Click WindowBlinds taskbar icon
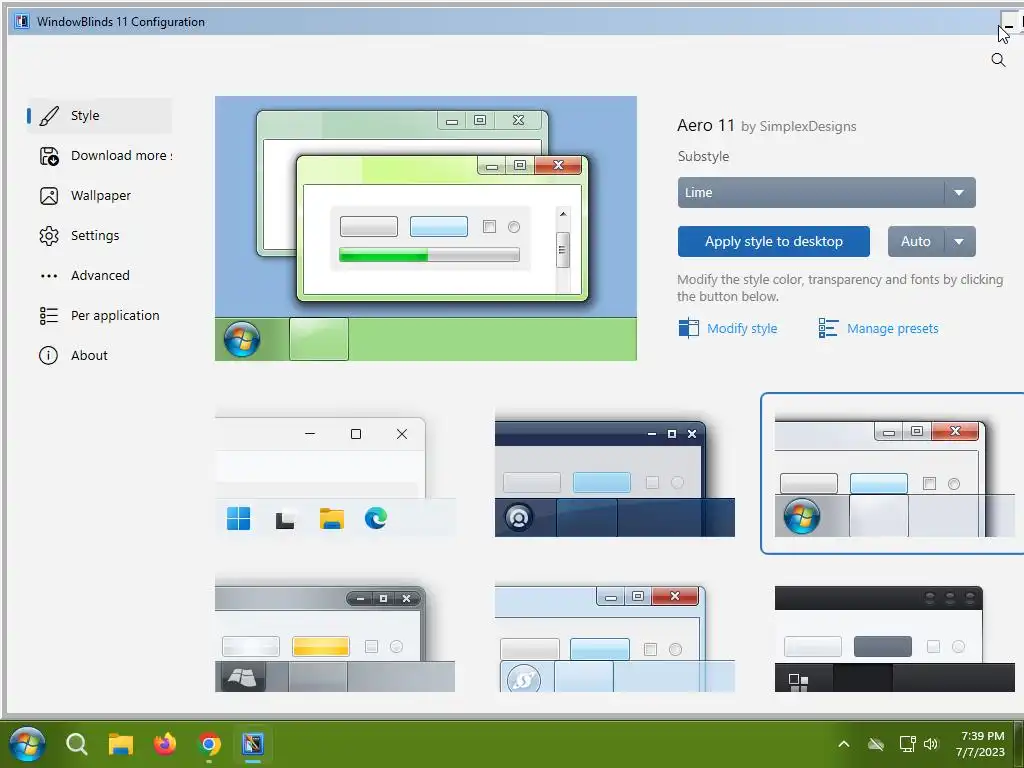 (x=253, y=744)
